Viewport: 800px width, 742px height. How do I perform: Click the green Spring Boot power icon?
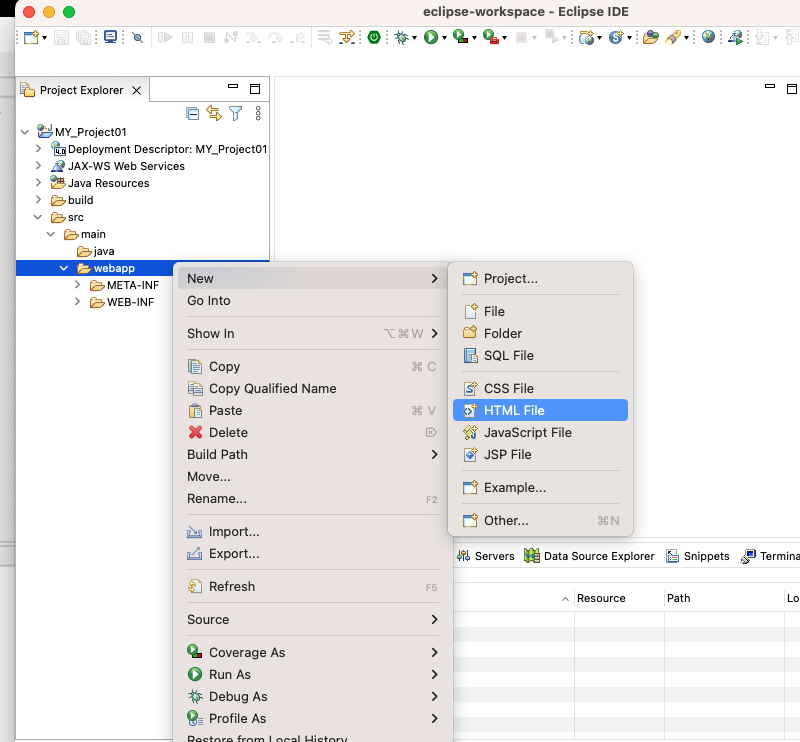[x=374, y=37]
